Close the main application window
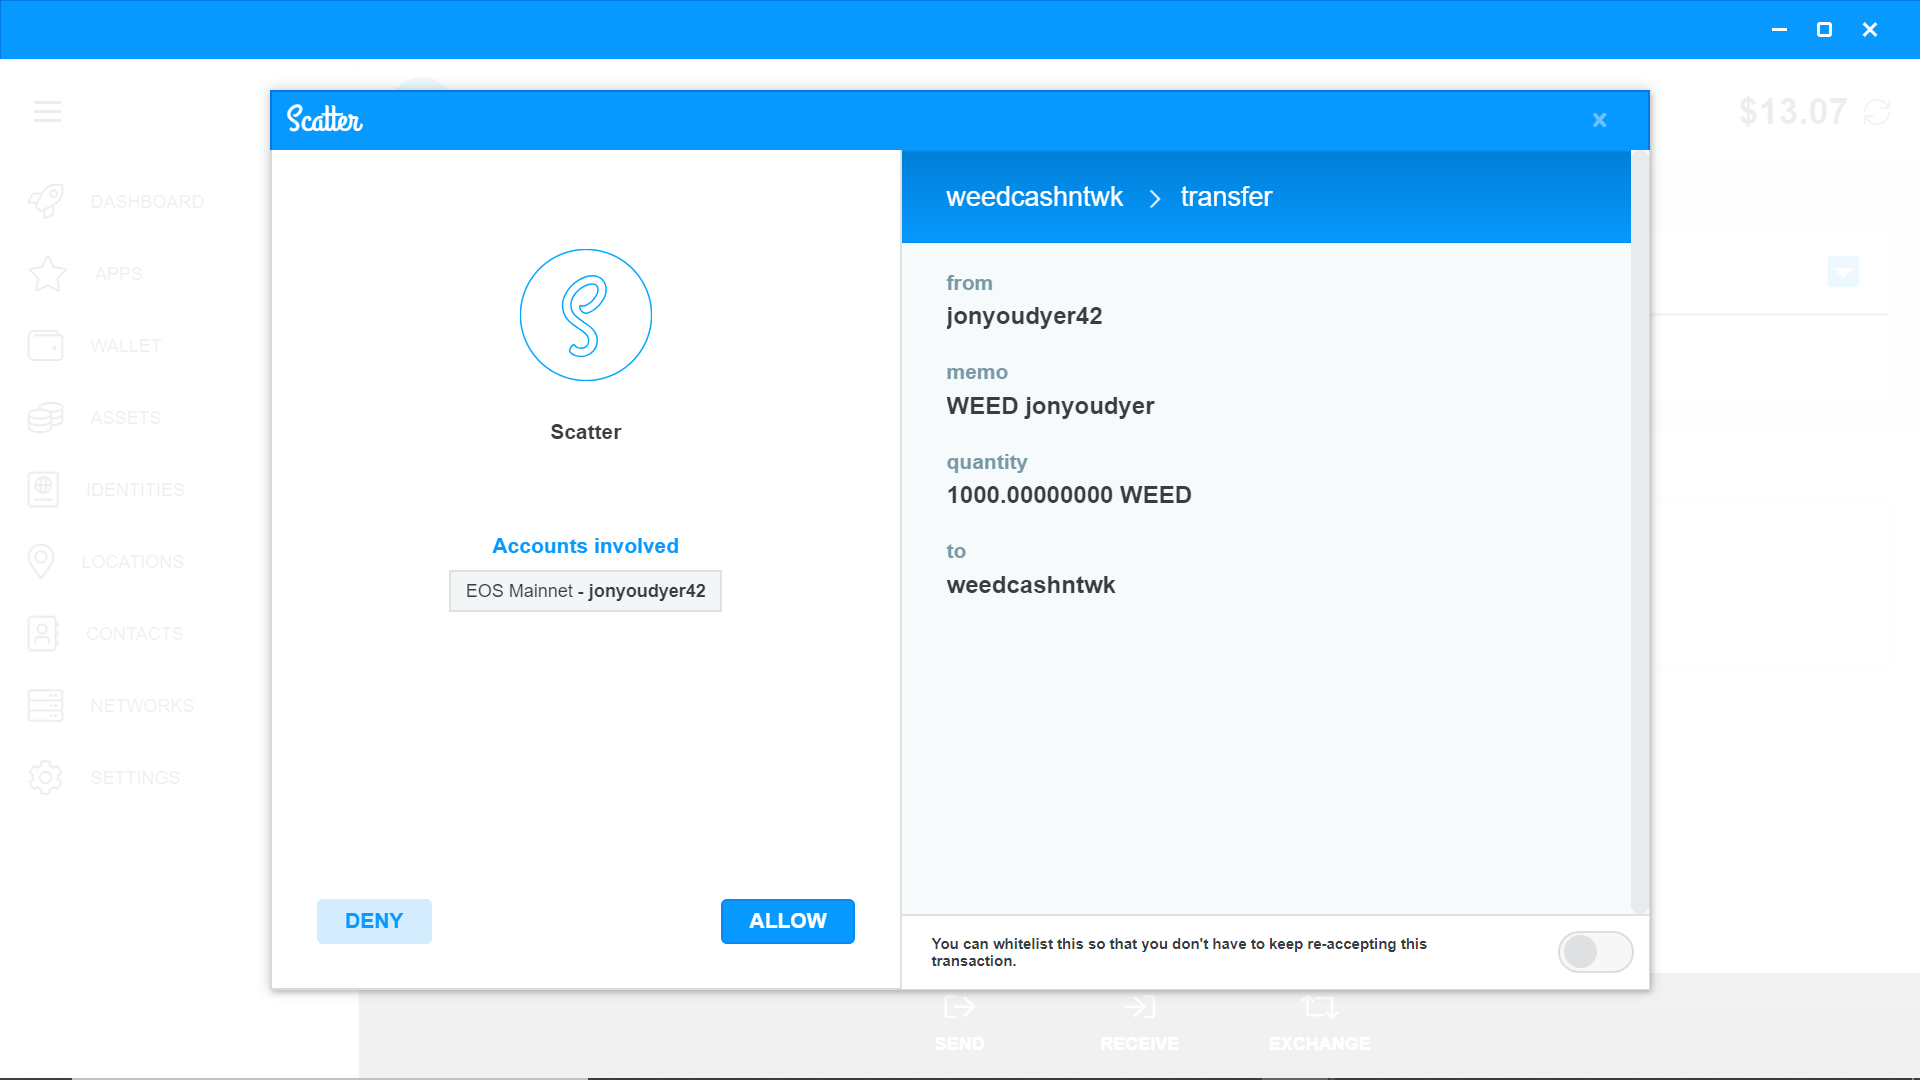1920x1080 pixels. pyautogui.click(x=1870, y=30)
